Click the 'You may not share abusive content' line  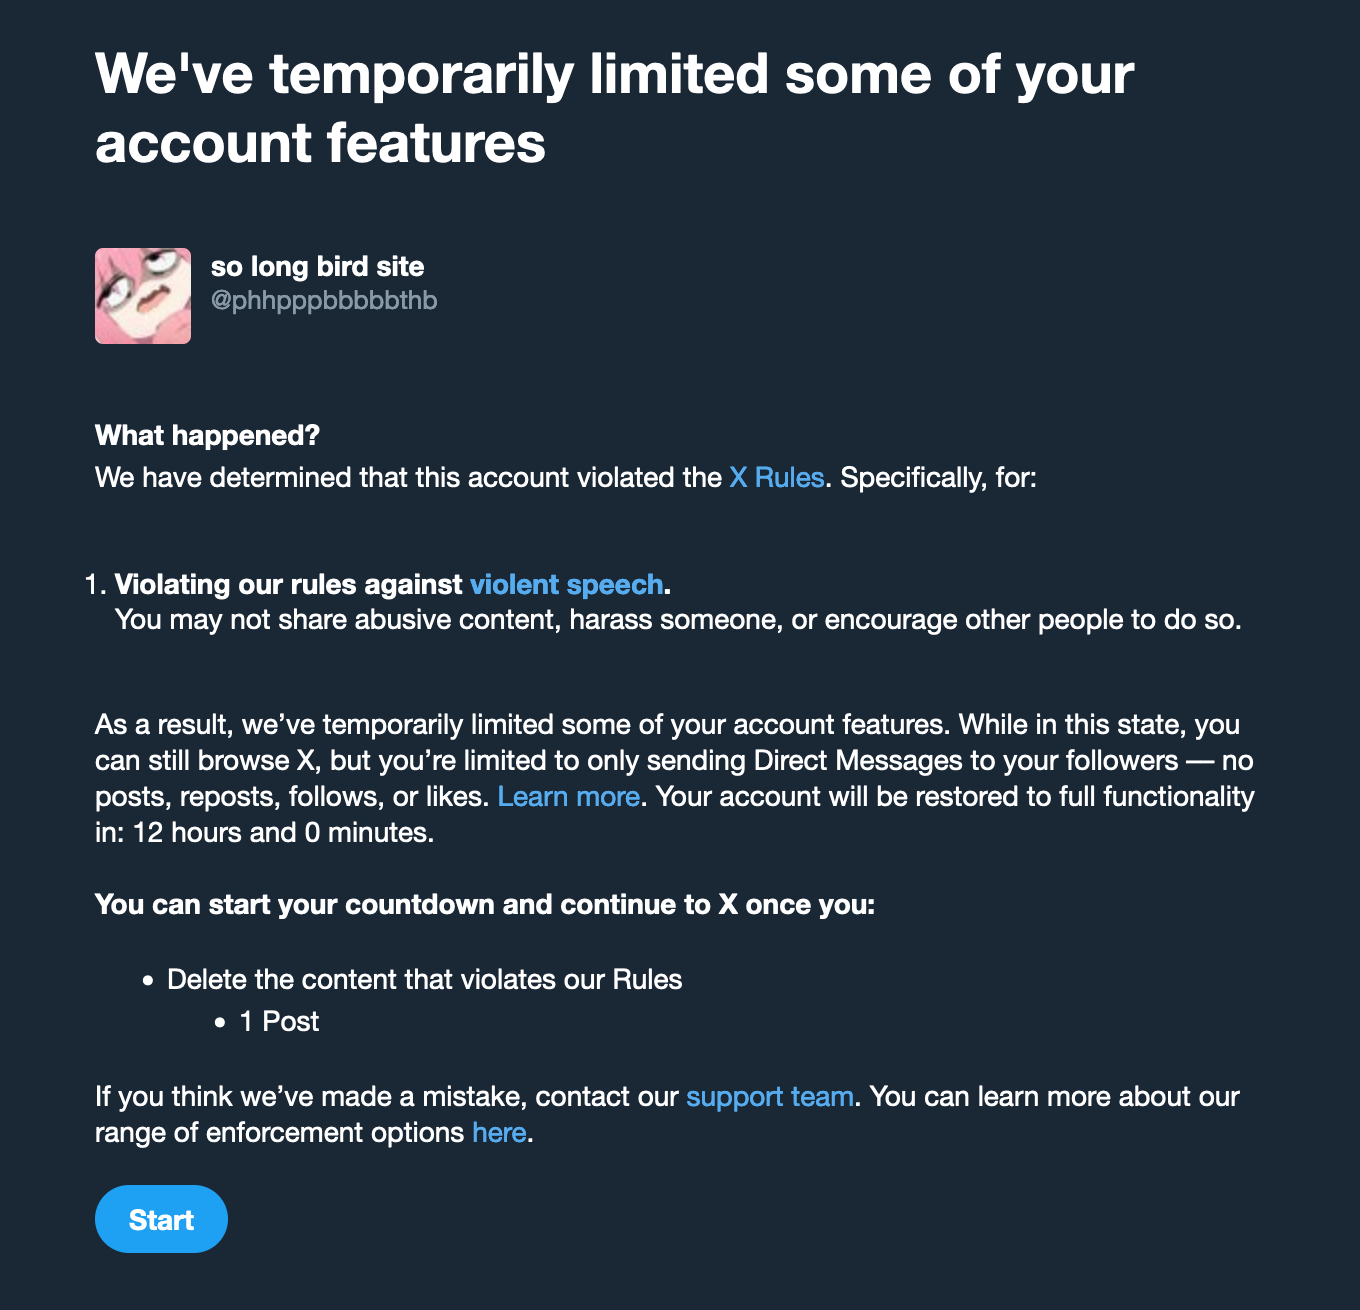click(x=679, y=620)
